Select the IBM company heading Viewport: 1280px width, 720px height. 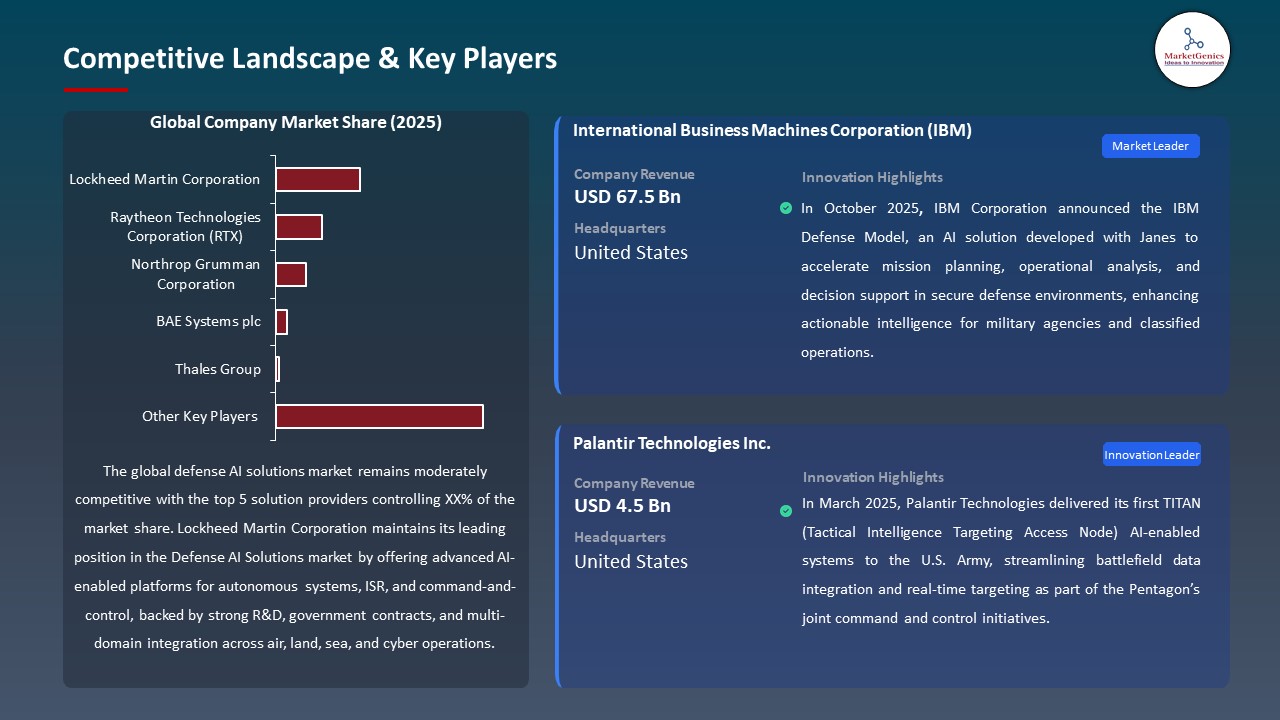771,130
